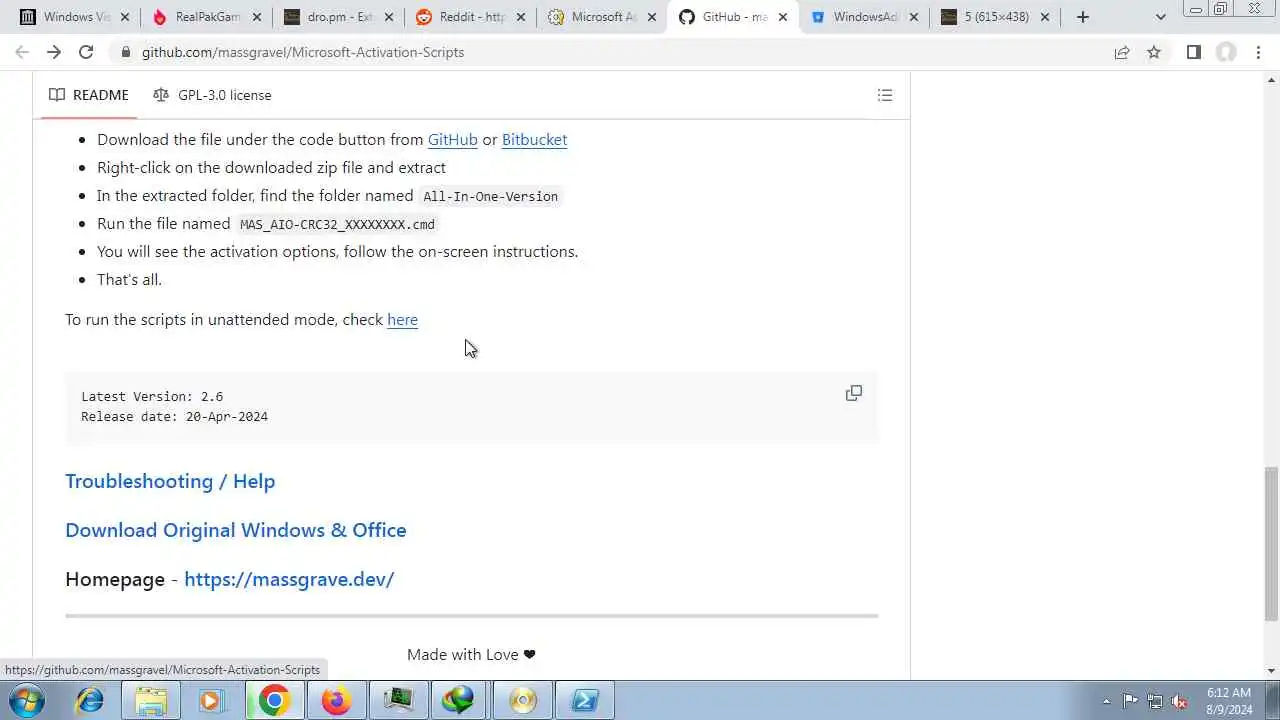Copy the latest version code block
1280x720 pixels.
click(853, 393)
